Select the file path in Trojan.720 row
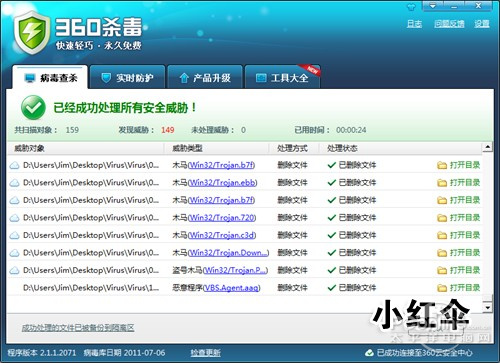The image size is (500, 363). (91, 218)
